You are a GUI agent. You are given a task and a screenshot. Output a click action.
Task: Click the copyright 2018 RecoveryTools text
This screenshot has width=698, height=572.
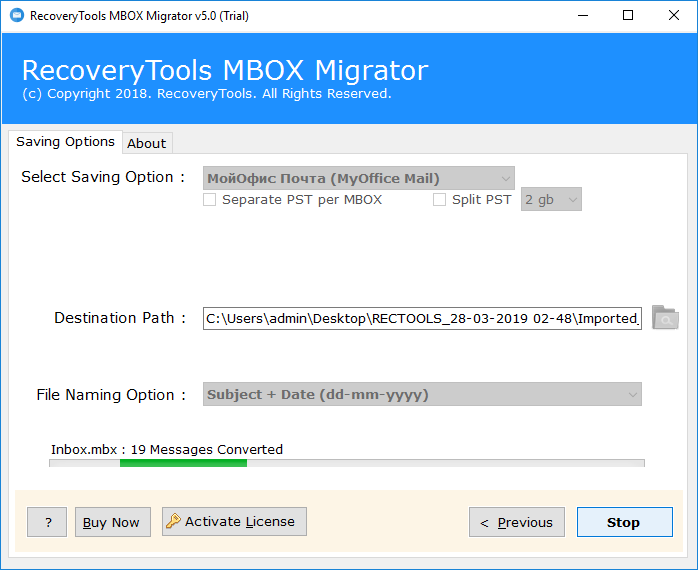tap(207, 94)
